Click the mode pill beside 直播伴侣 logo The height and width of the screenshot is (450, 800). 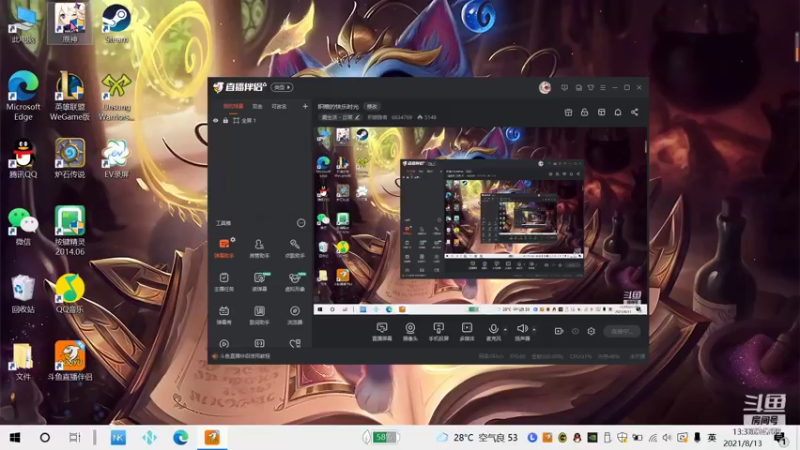pyautogui.click(x=282, y=87)
